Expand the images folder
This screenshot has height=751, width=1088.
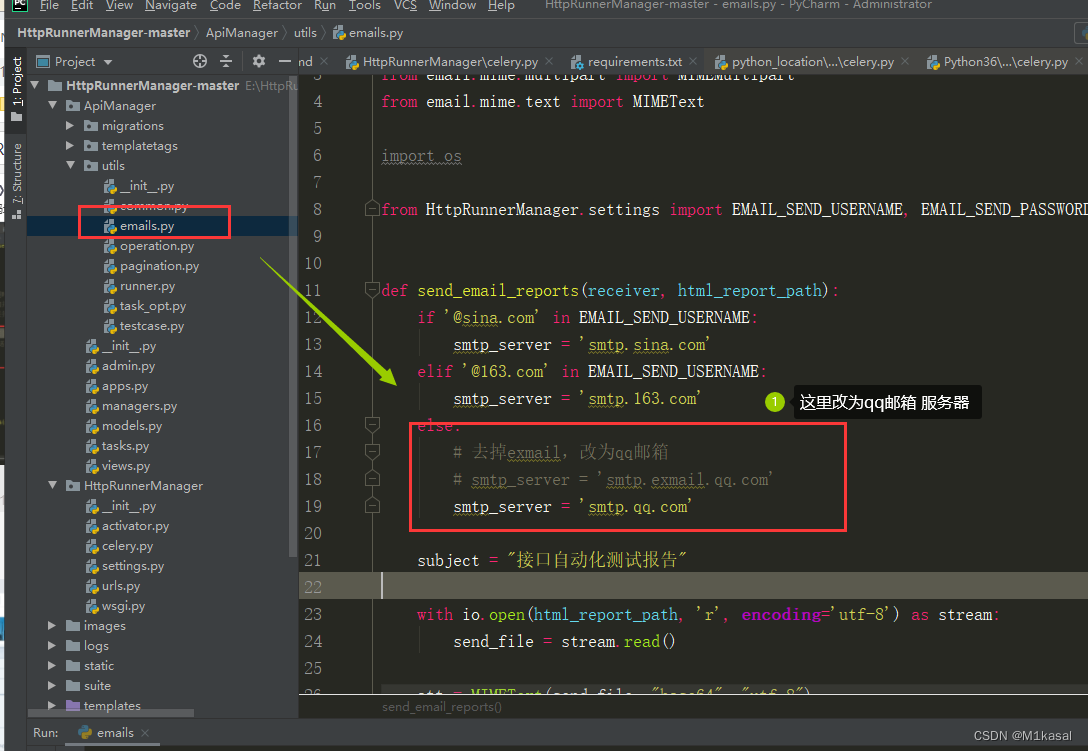(52, 625)
